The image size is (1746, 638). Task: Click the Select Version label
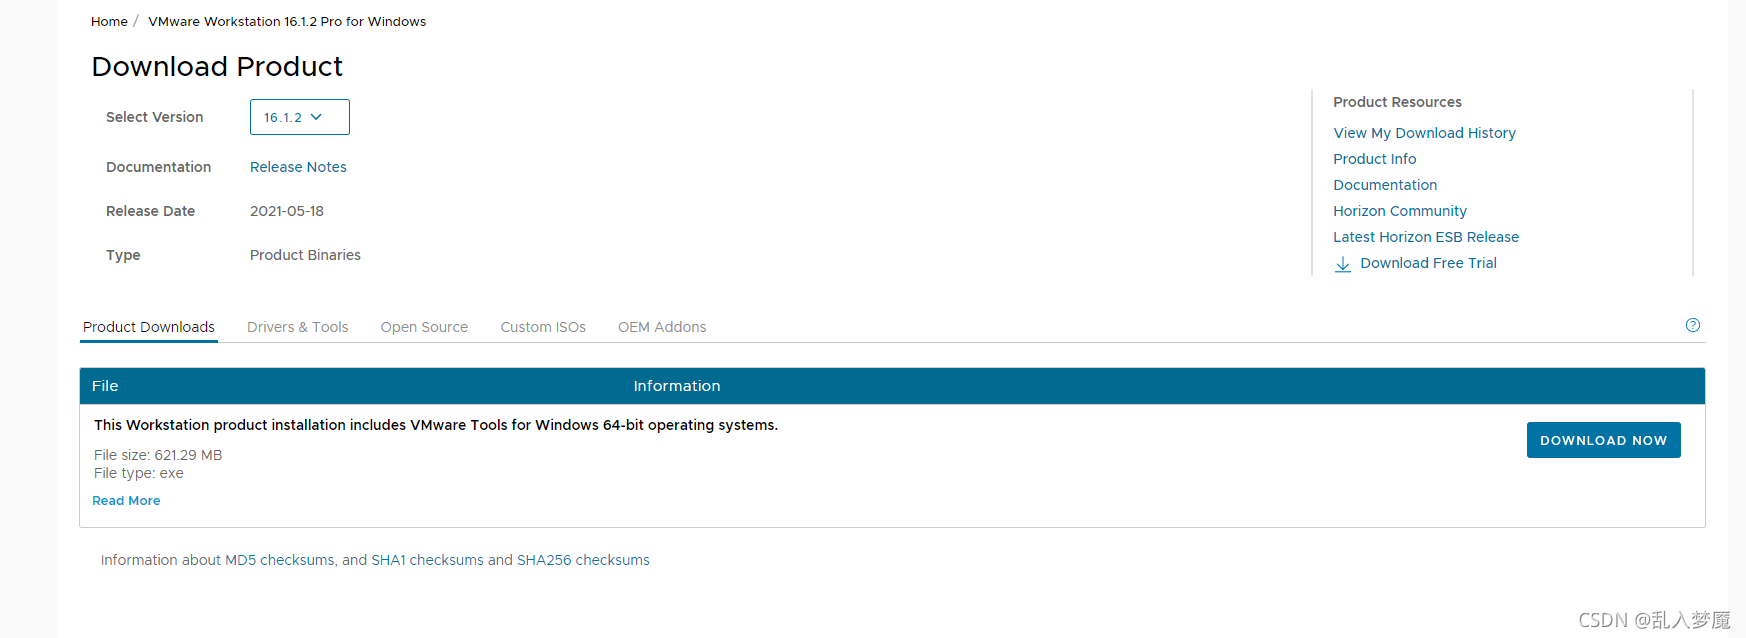pos(155,117)
